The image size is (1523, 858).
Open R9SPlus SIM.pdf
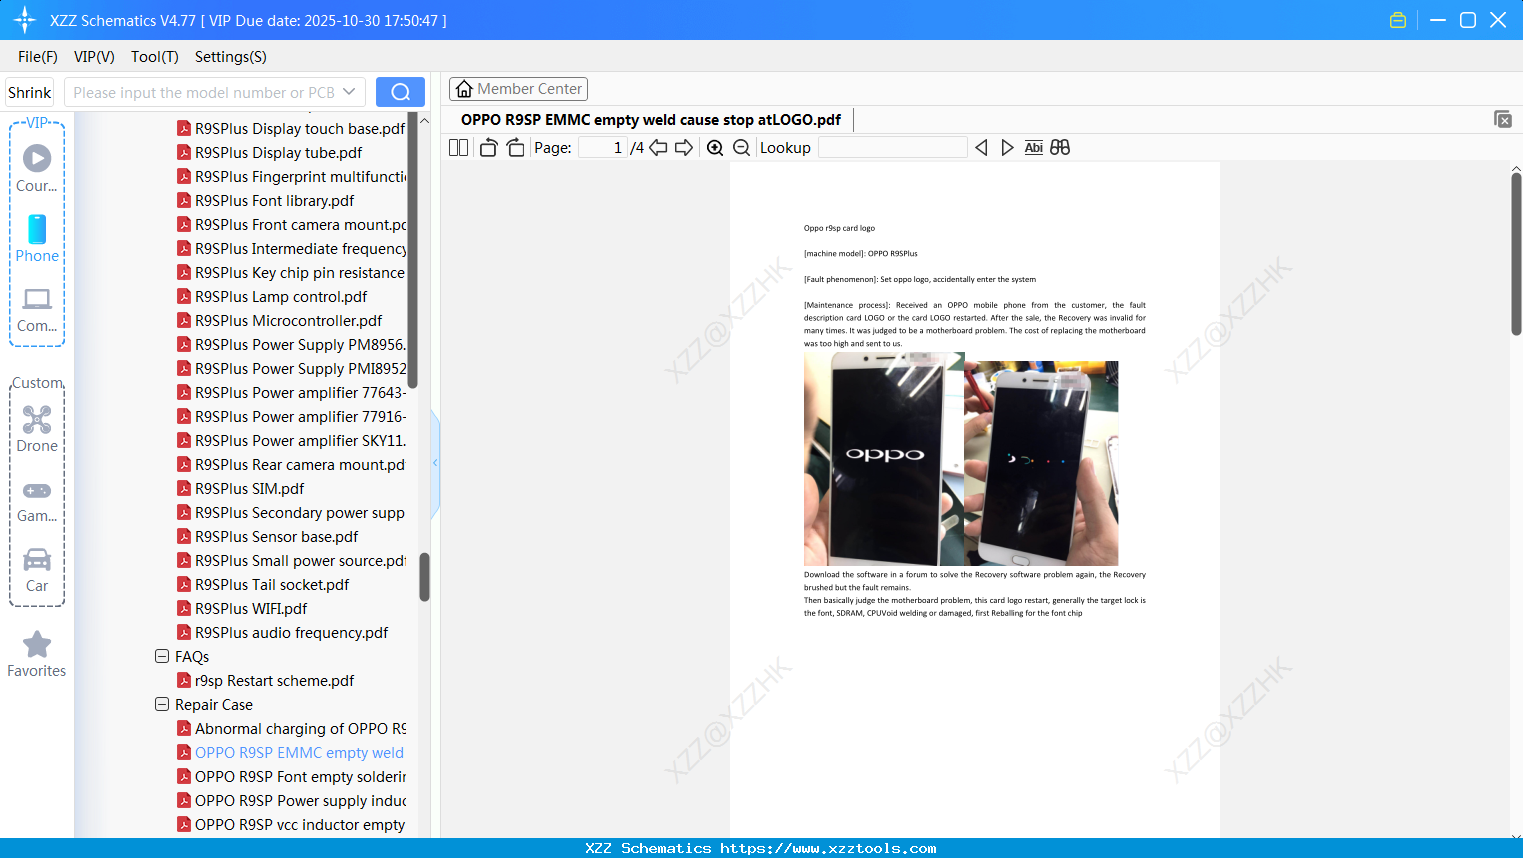249,488
